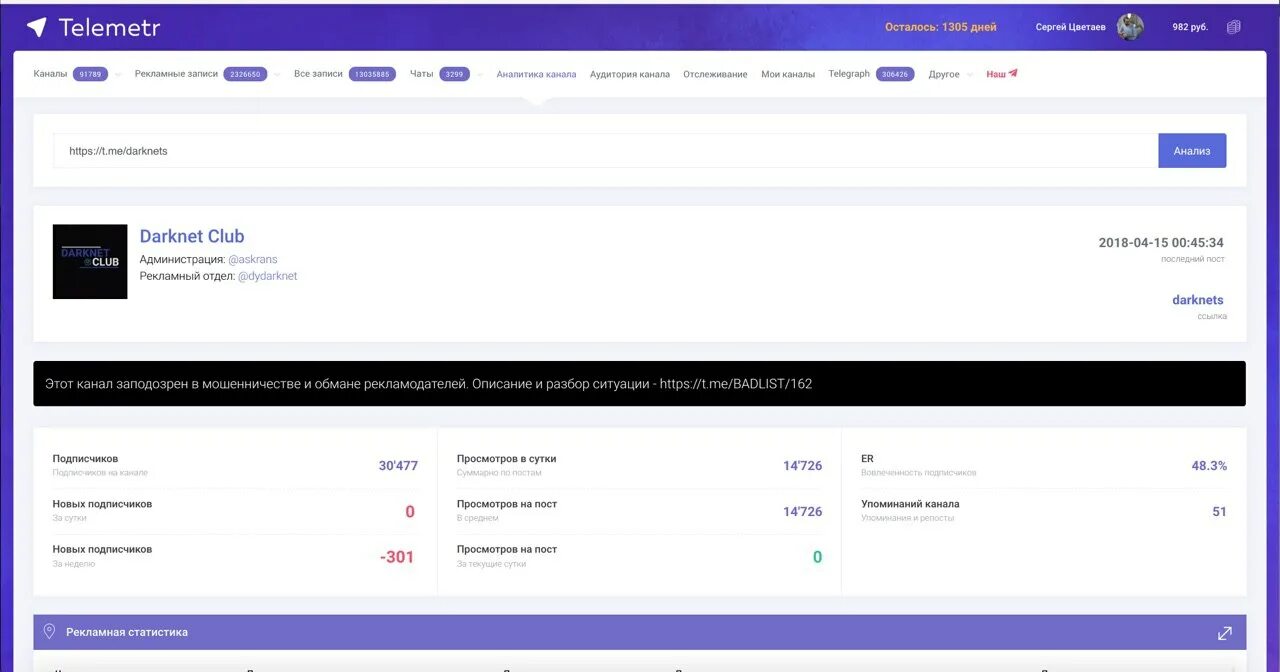The height and width of the screenshot is (672, 1280).
Task: Click the ER value 48.3%
Action: pyautogui.click(x=1209, y=466)
